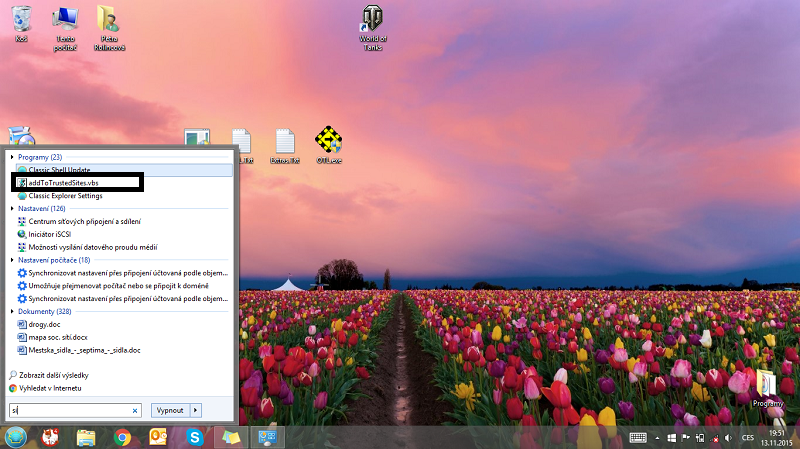Screen dimensions: 800x449
Task: Switch the CES input language indicator
Action: coord(747,438)
